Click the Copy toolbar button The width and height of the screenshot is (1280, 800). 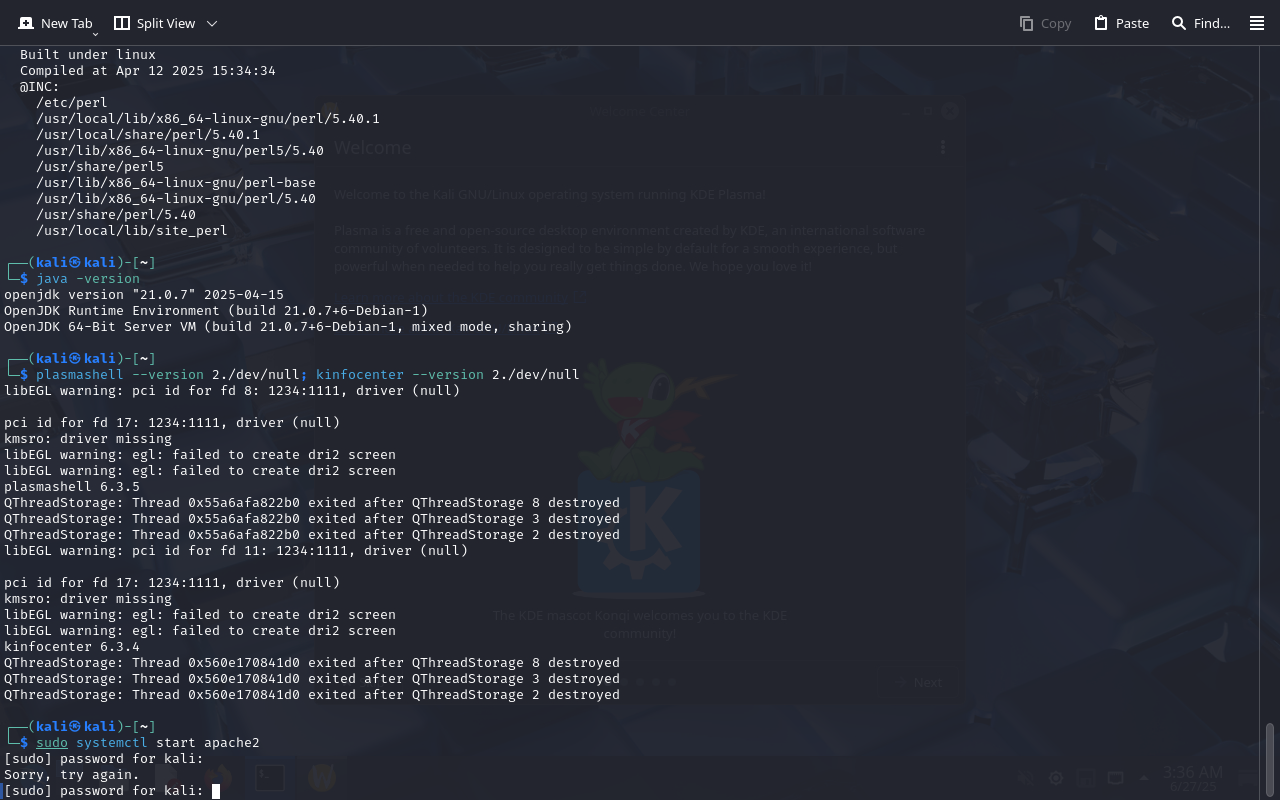[x=1045, y=23]
